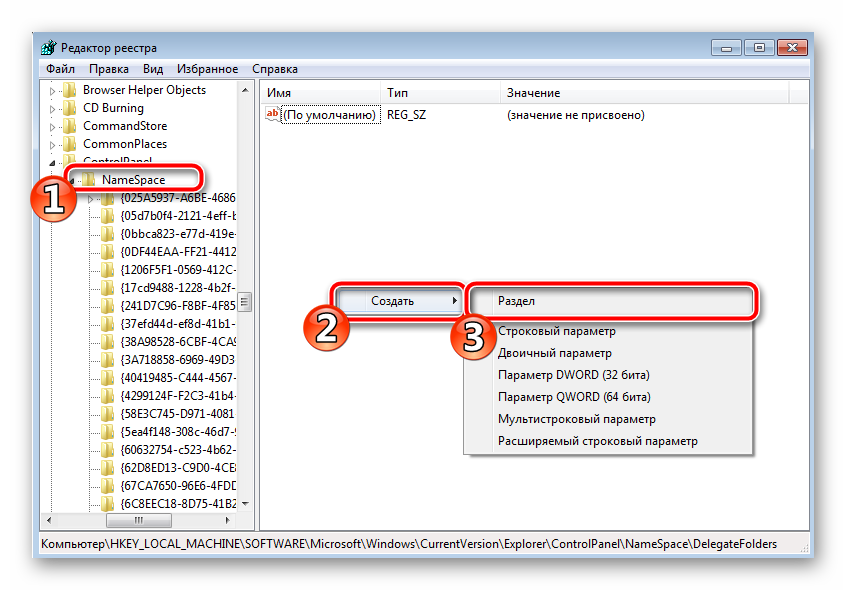Click the Тип column header

397,93
